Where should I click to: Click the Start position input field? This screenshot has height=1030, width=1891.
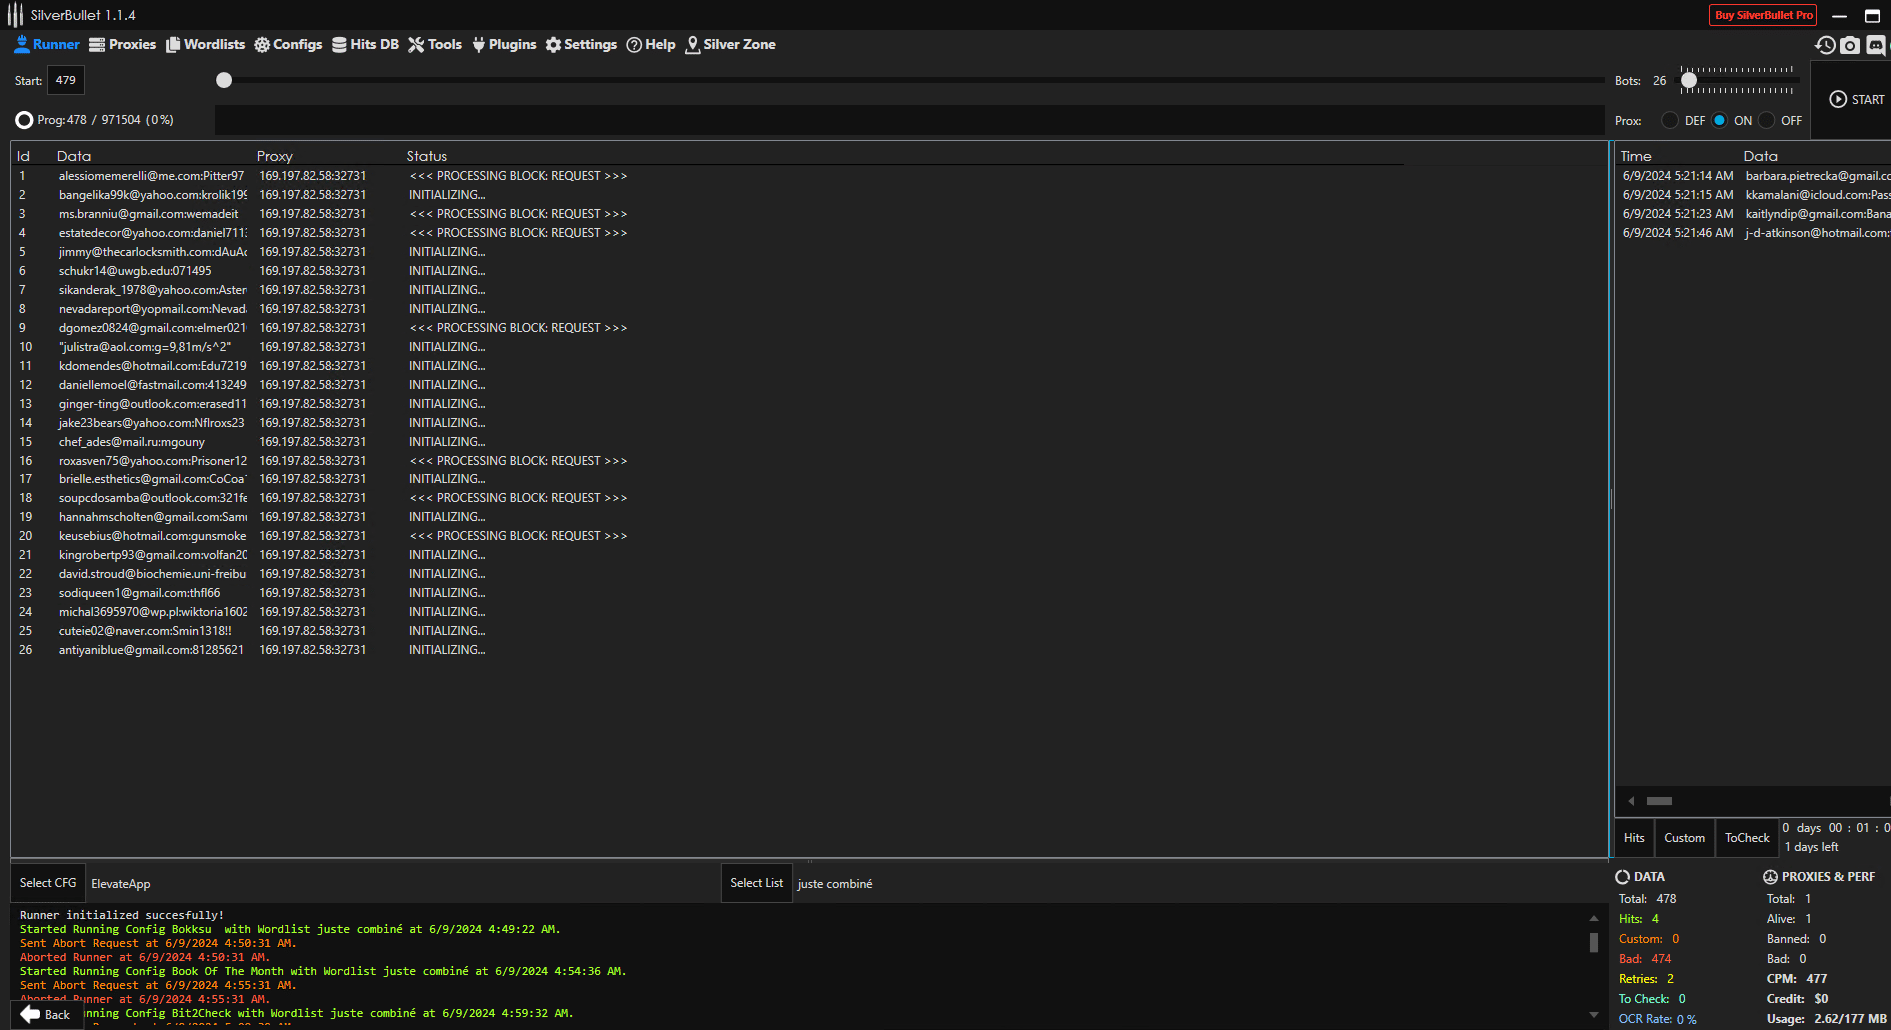point(66,80)
